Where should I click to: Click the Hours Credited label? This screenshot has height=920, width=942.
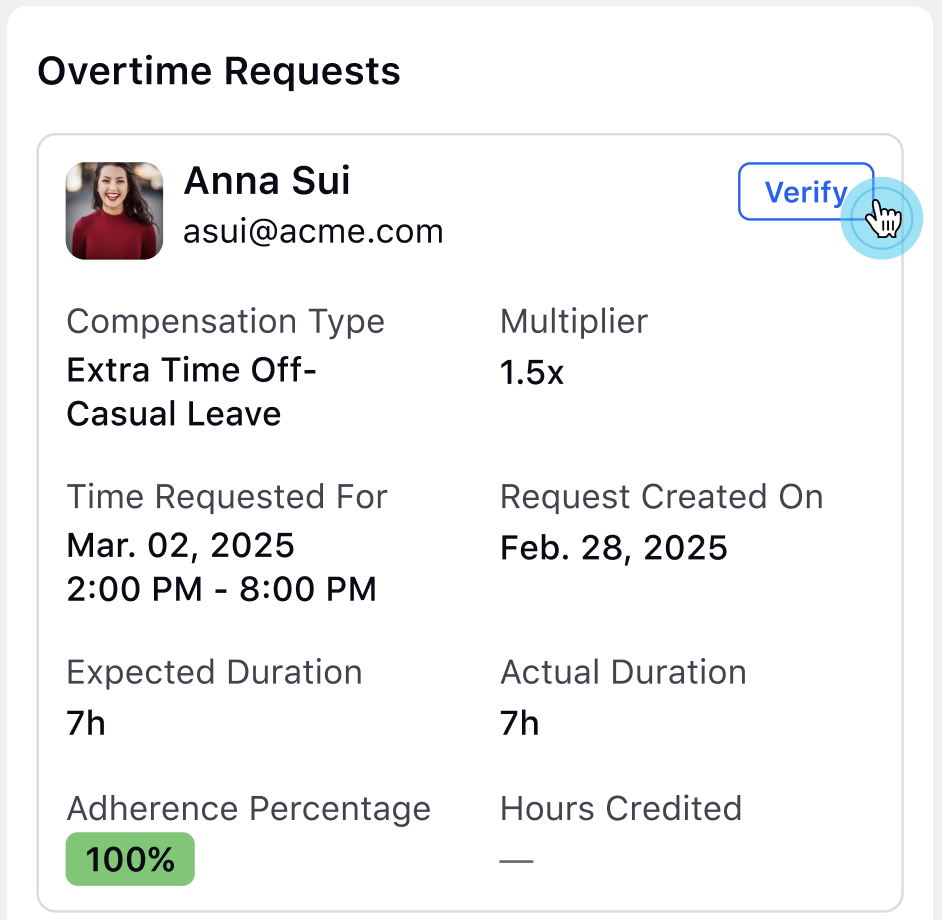621,808
